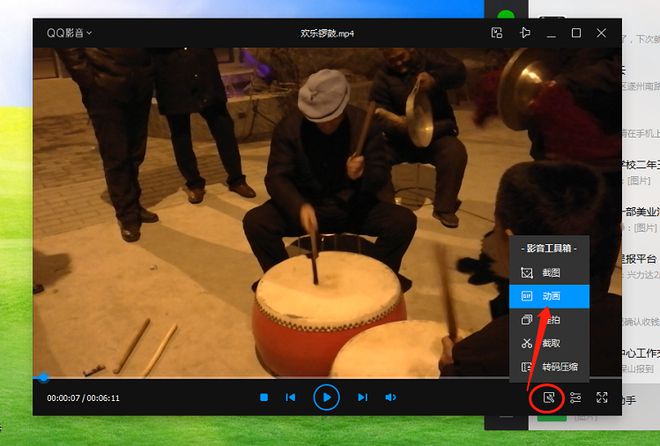Image resolution: width=660 pixels, height=446 pixels.
Task: Click the video frame area
Action: point(327,212)
